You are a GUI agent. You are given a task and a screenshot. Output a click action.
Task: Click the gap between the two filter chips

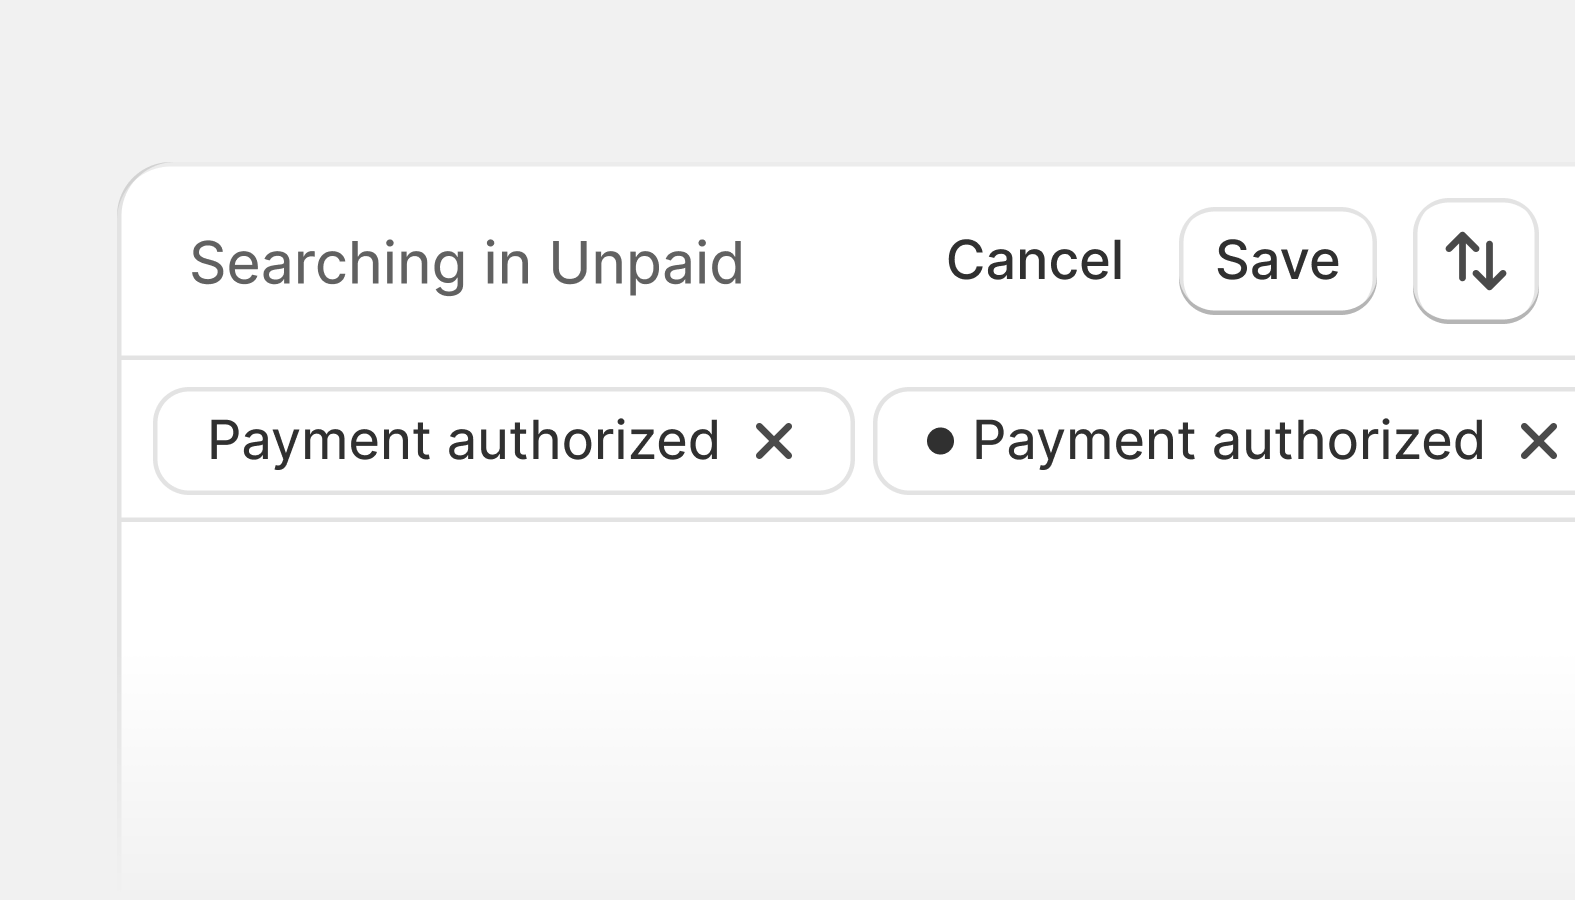tap(864, 441)
